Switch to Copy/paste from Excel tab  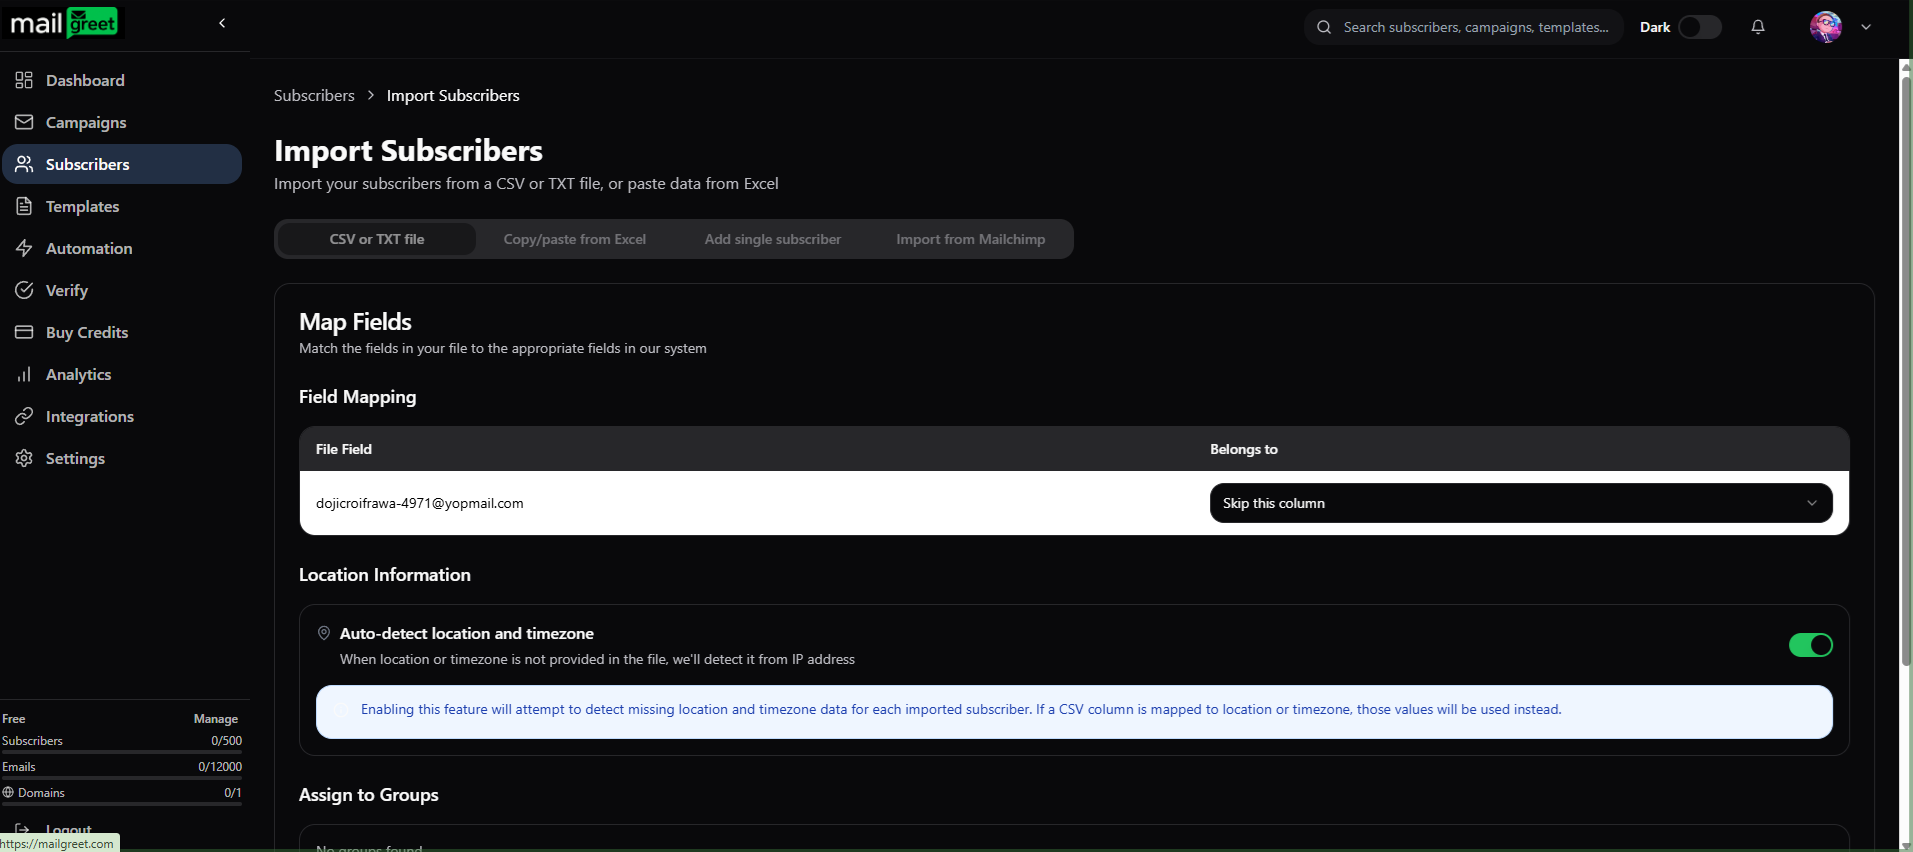tap(575, 239)
